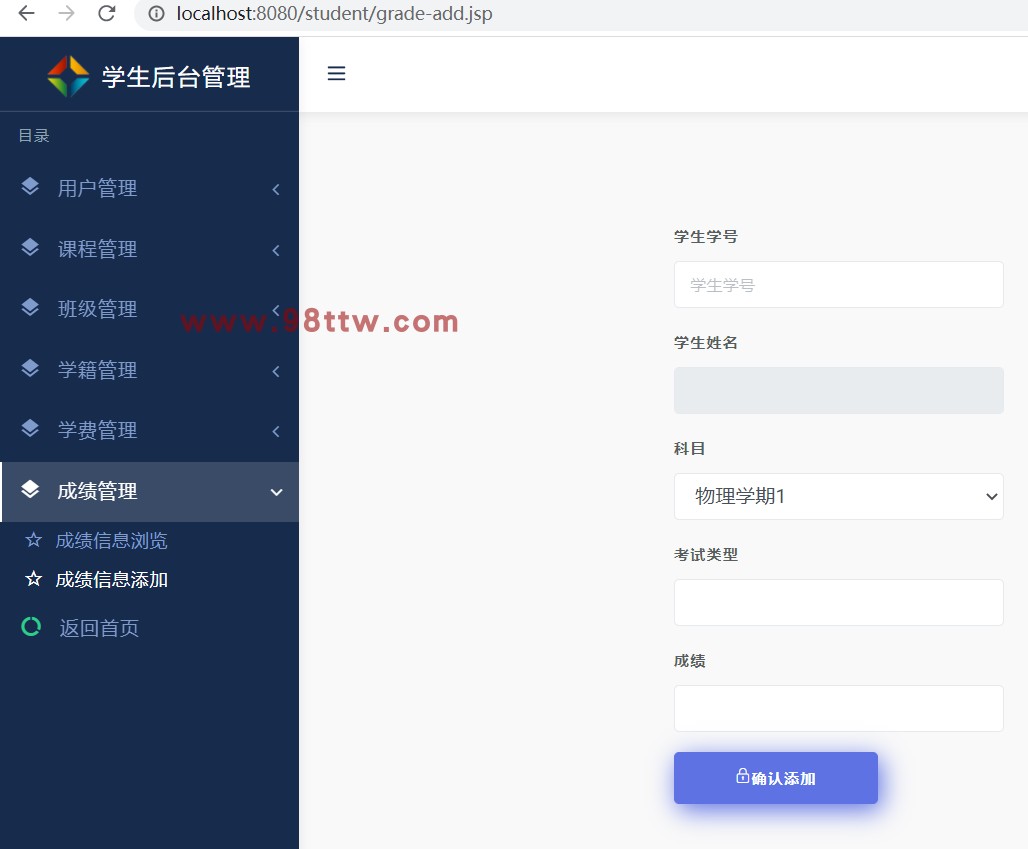Screen dimensions: 1028x849
Task: Click the 学生后台管理 title text
Action: [176, 77]
